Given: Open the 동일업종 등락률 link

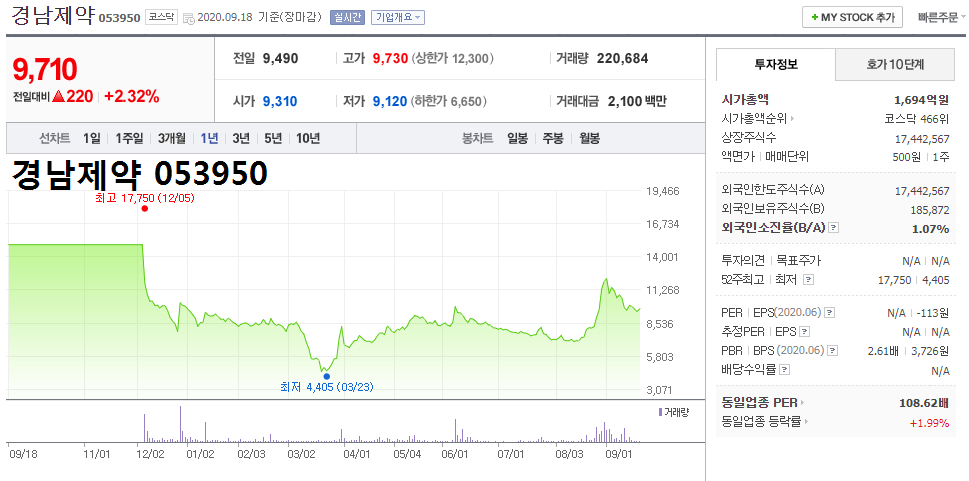Looking at the screenshot, I should [x=765, y=422].
